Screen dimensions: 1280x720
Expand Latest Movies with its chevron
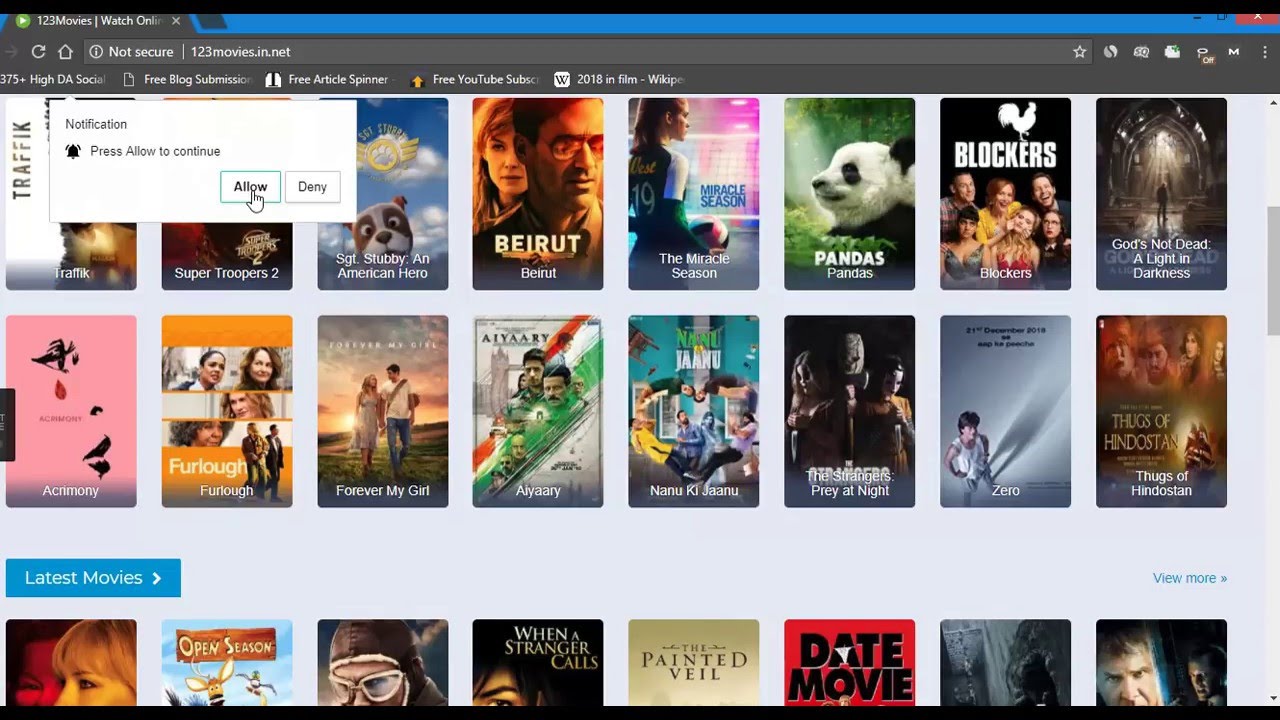pos(156,578)
